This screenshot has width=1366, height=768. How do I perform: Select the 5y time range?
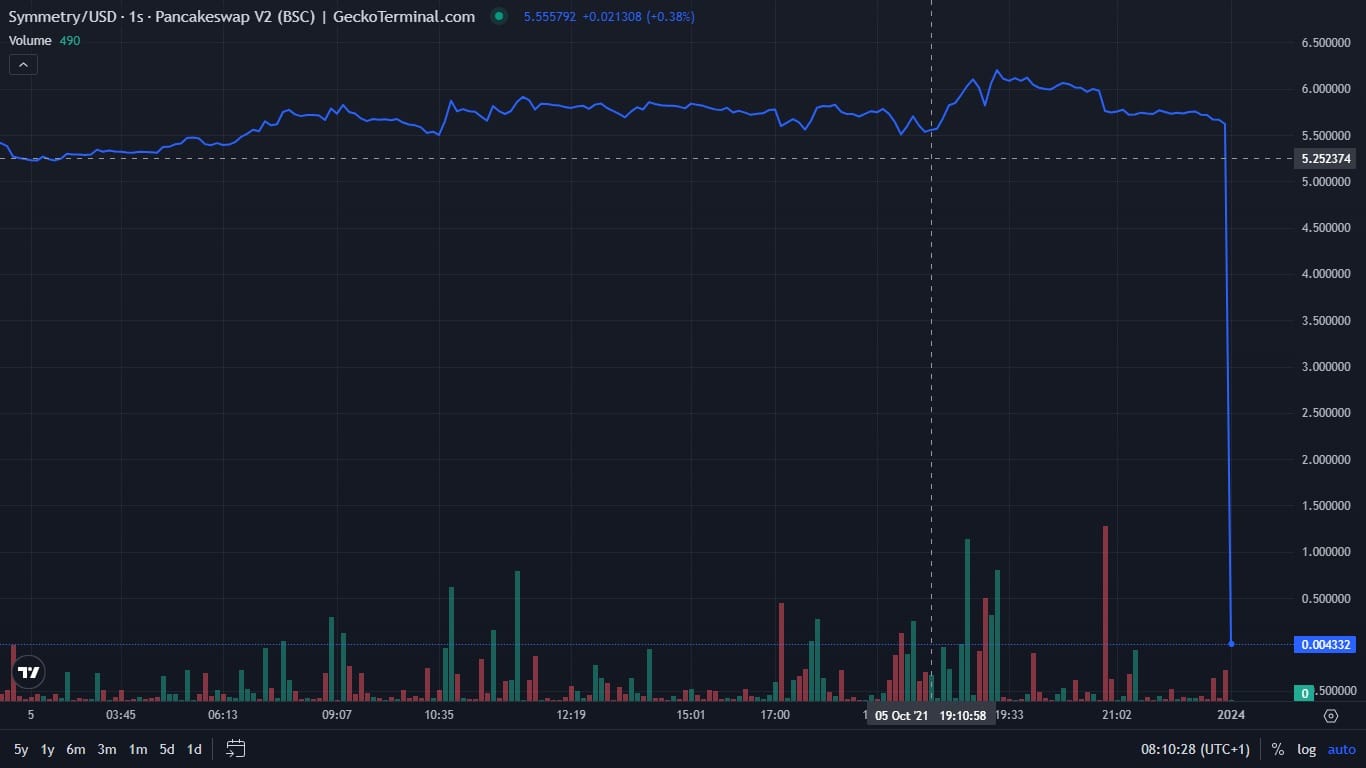point(21,749)
